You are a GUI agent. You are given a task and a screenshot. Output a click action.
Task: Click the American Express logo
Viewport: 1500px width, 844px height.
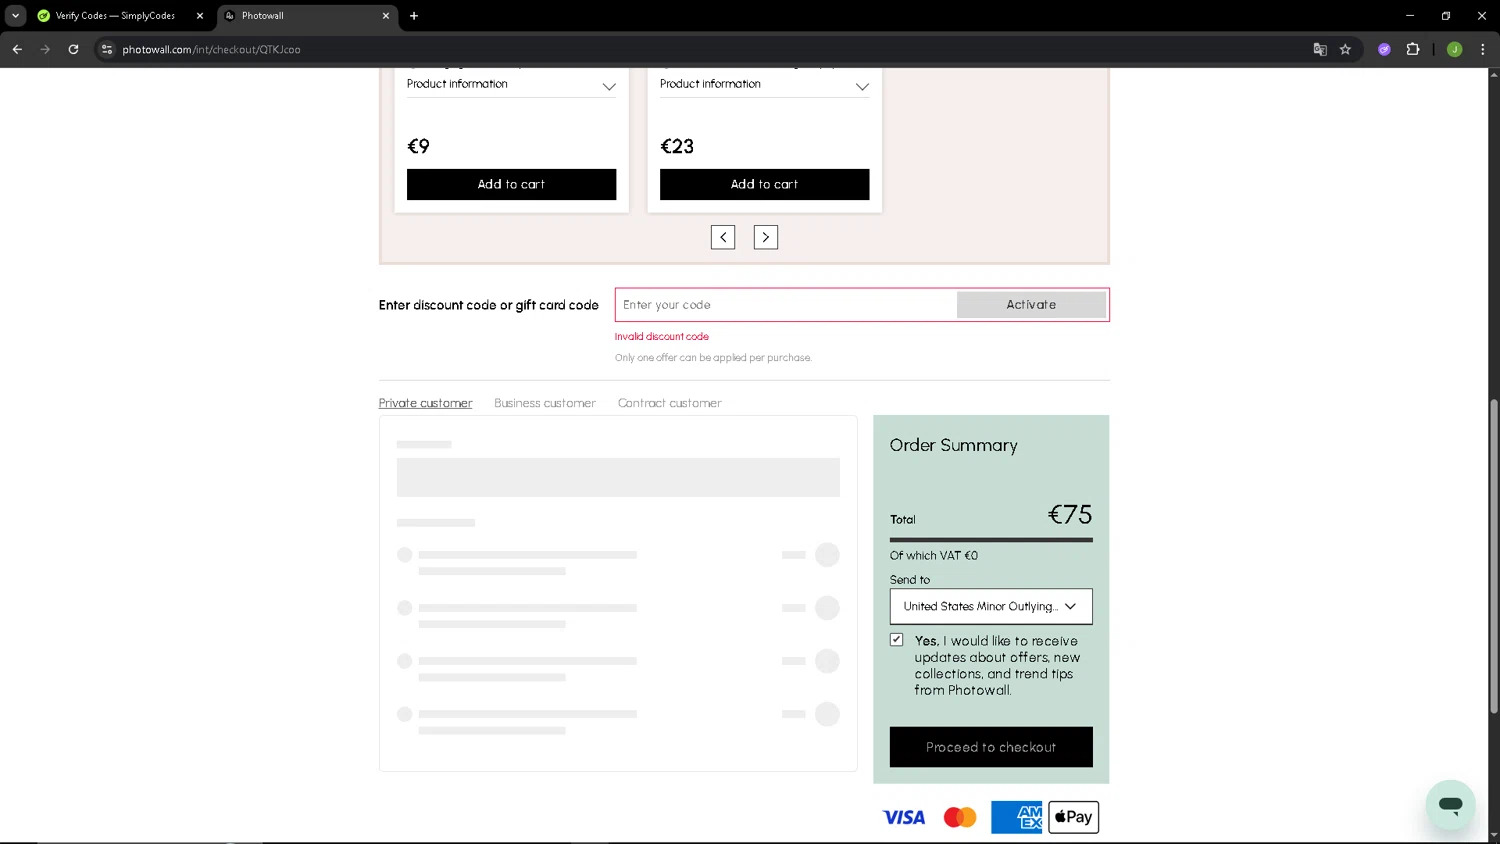click(1016, 817)
